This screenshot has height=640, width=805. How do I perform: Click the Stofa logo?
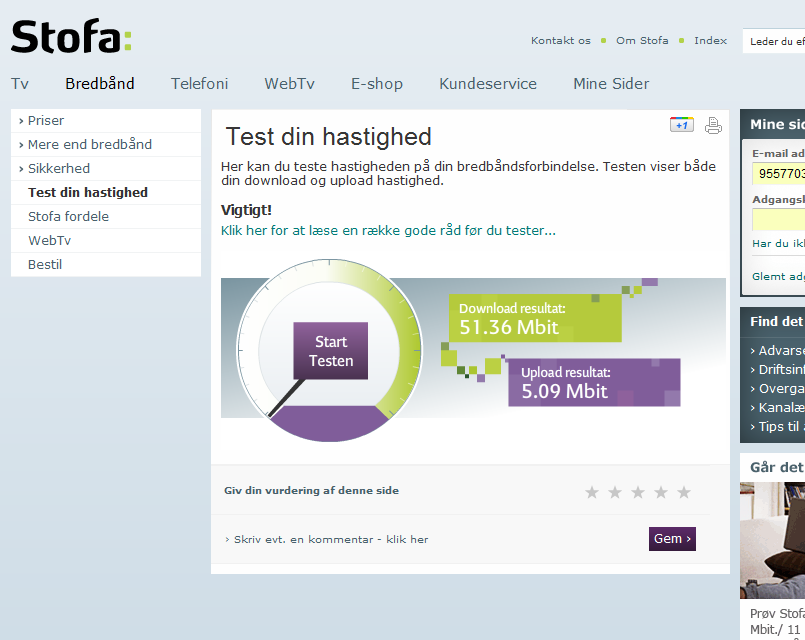click(x=71, y=36)
